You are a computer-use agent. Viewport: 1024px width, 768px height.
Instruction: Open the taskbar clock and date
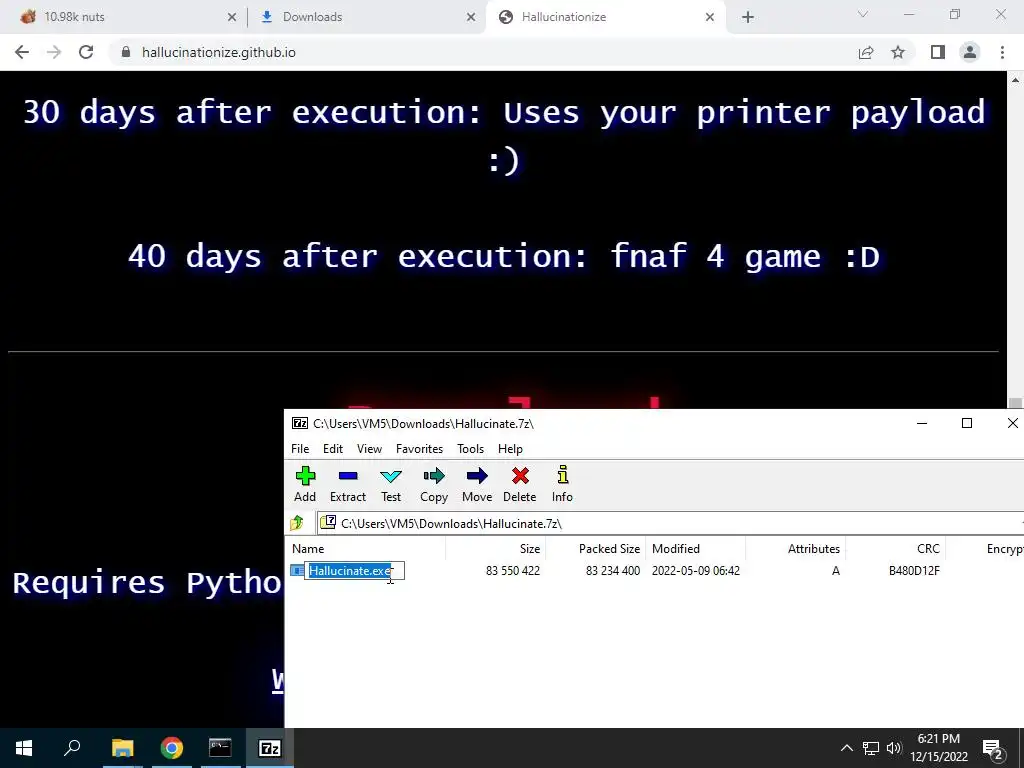pos(938,748)
